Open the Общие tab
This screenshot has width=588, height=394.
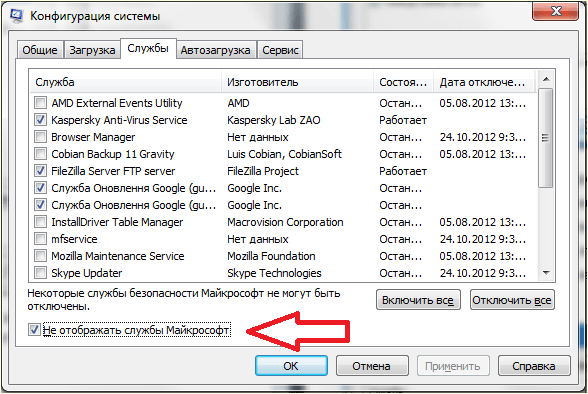(40, 50)
